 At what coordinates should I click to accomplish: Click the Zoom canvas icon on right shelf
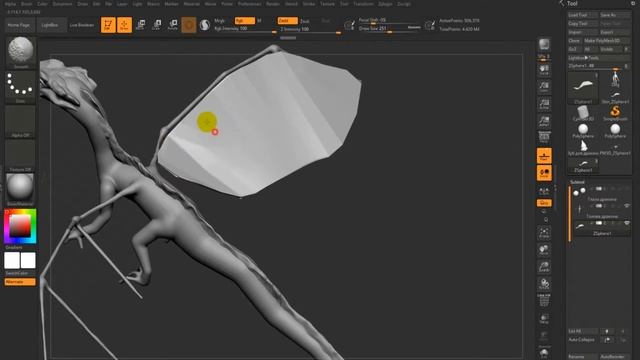pos(544,87)
